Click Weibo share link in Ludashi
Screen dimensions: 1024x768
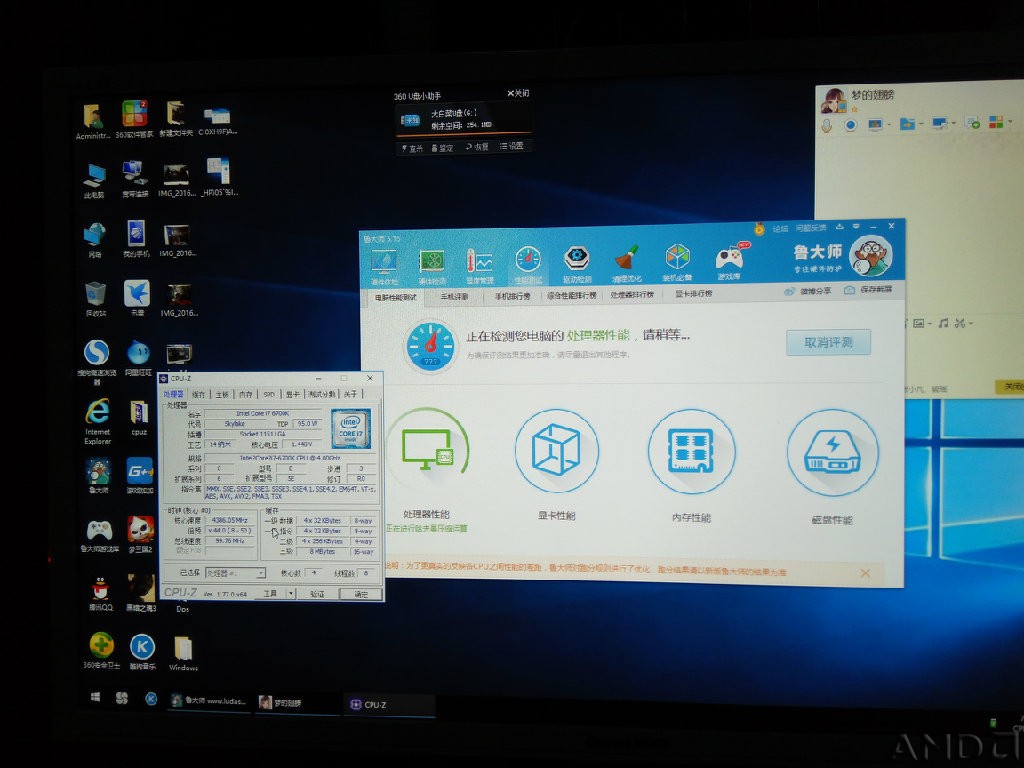pos(808,291)
